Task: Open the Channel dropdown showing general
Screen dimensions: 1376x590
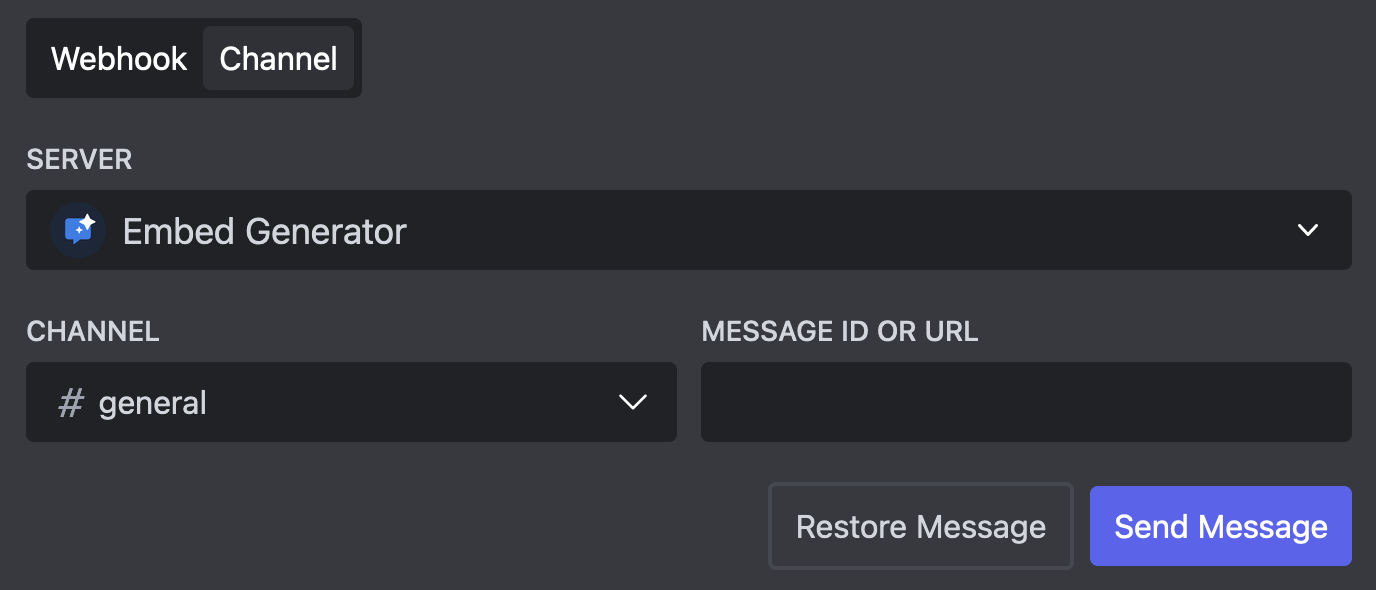Action: [x=351, y=402]
